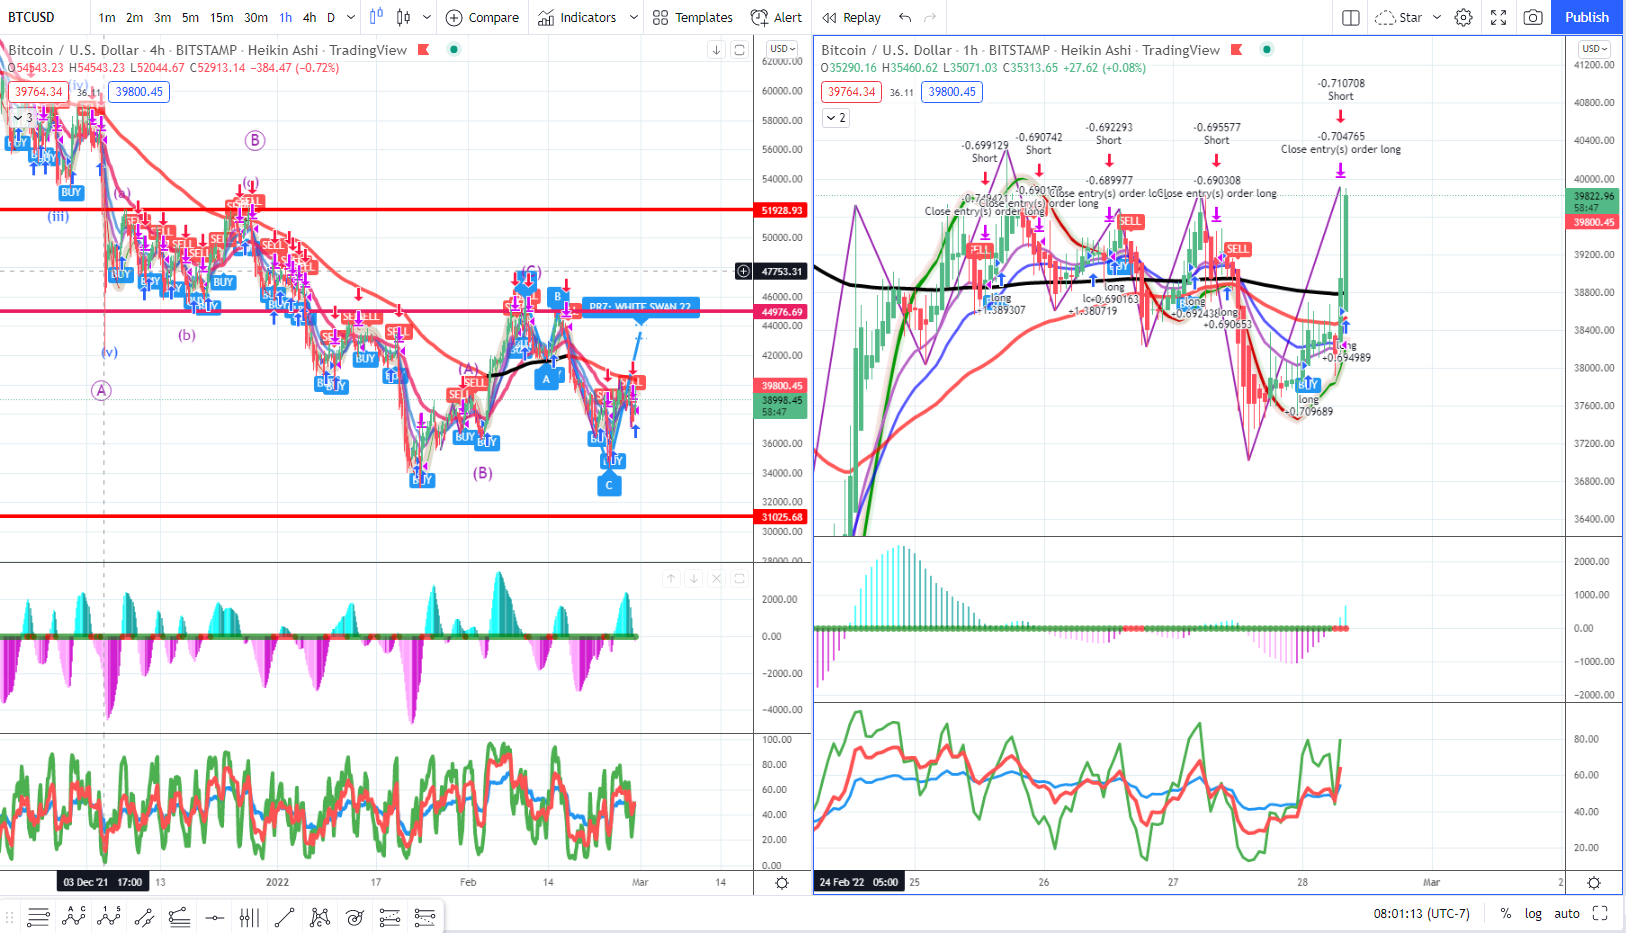Click left chart green market status dot
Image resolution: width=1626 pixels, height=933 pixels.
click(x=453, y=49)
